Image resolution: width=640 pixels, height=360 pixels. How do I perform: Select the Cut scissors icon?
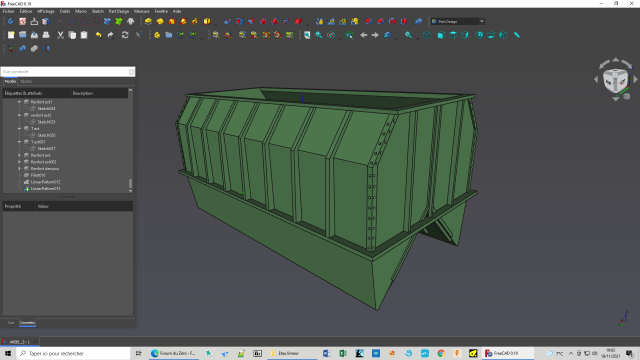pyautogui.click(x=60, y=35)
